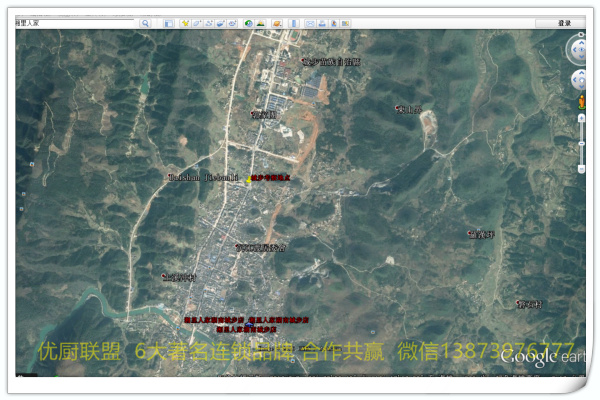Select the ruler measurement tool
This screenshot has height=400, width=600.
click(293, 23)
